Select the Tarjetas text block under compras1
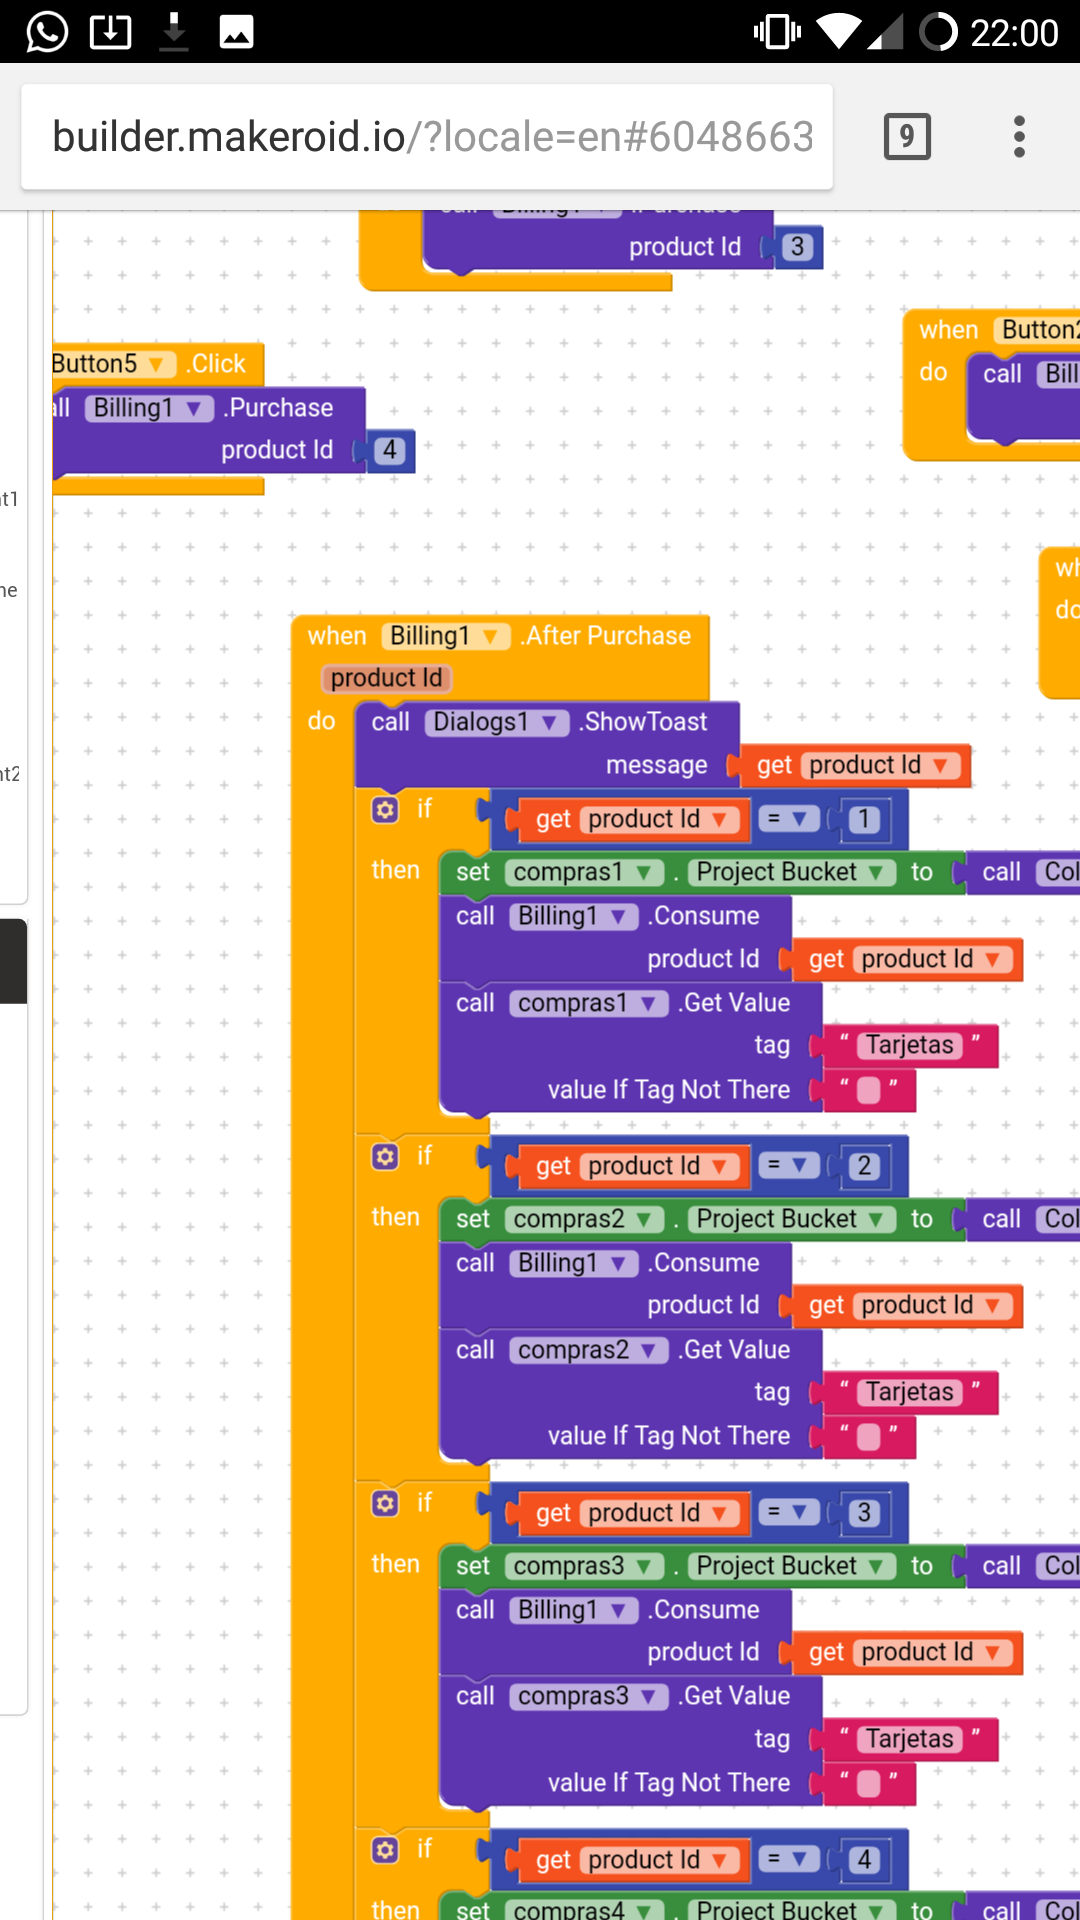This screenshot has height=1920, width=1080. click(910, 1045)
